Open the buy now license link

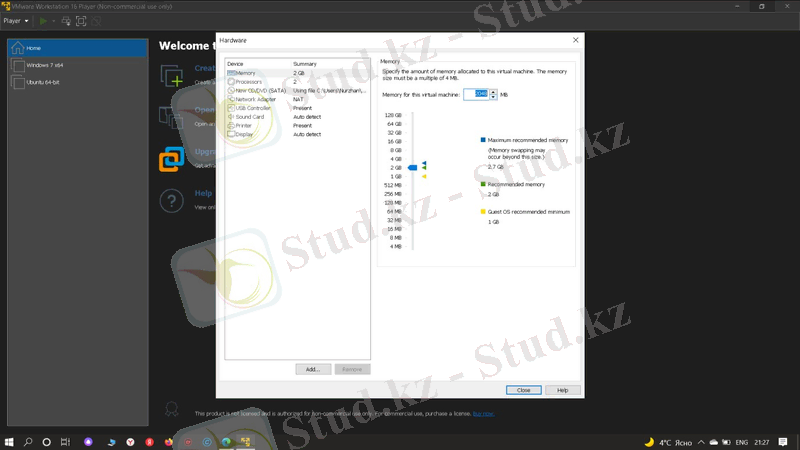tap(483, 414)
